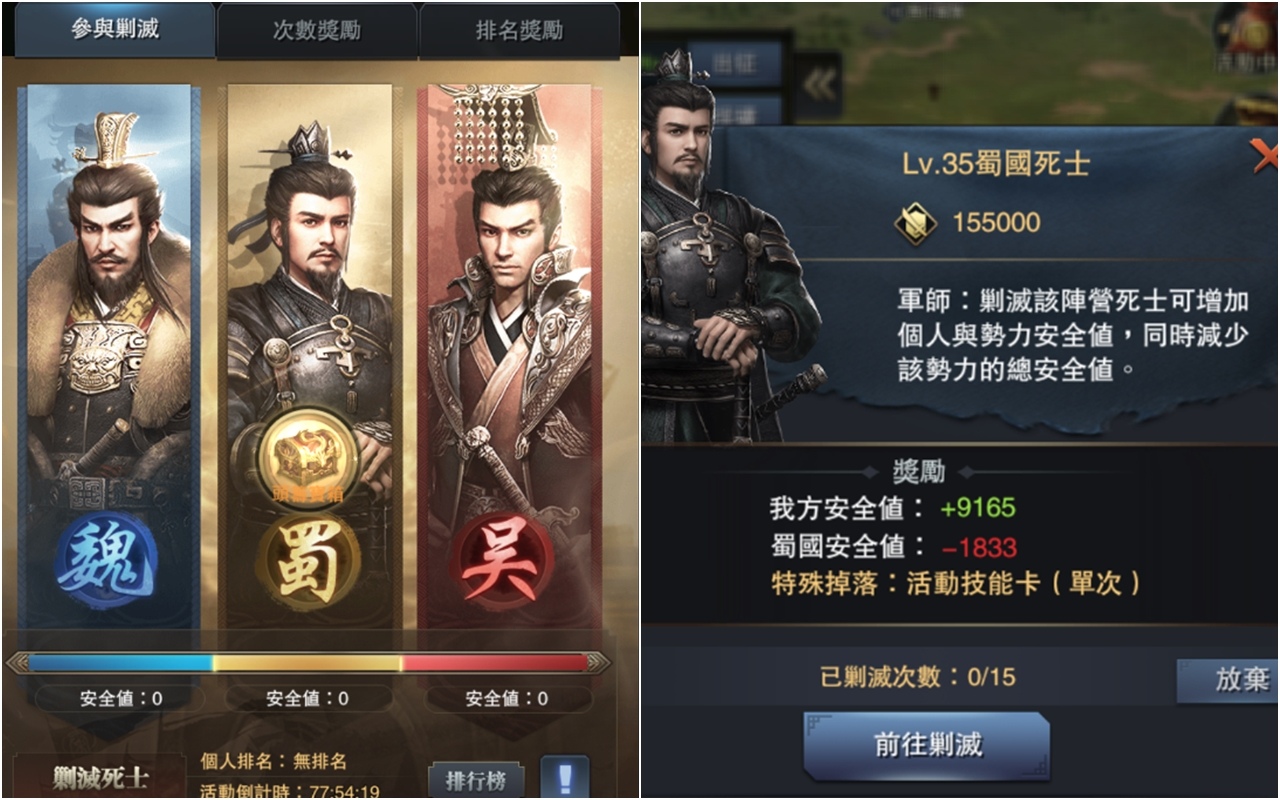Switch to the 參與剿滅 tab
Image resolution: width=1280 pixels, height=800 pixels.
tap(114, 30)
